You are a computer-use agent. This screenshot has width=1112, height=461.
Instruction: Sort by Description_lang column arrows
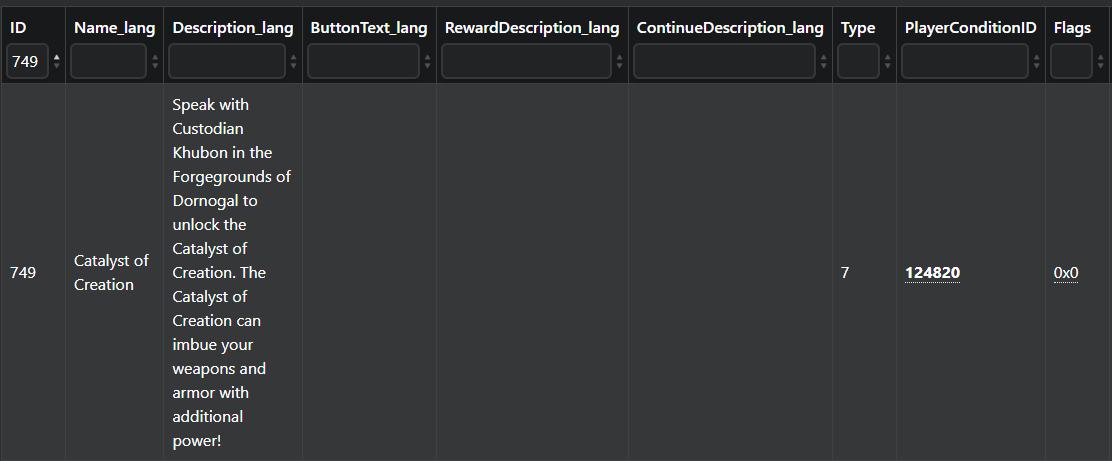294,62
